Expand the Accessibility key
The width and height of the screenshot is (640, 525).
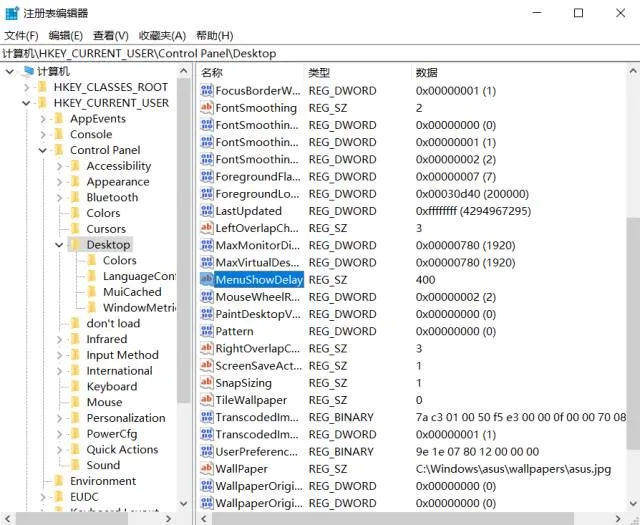coord(60,166)
